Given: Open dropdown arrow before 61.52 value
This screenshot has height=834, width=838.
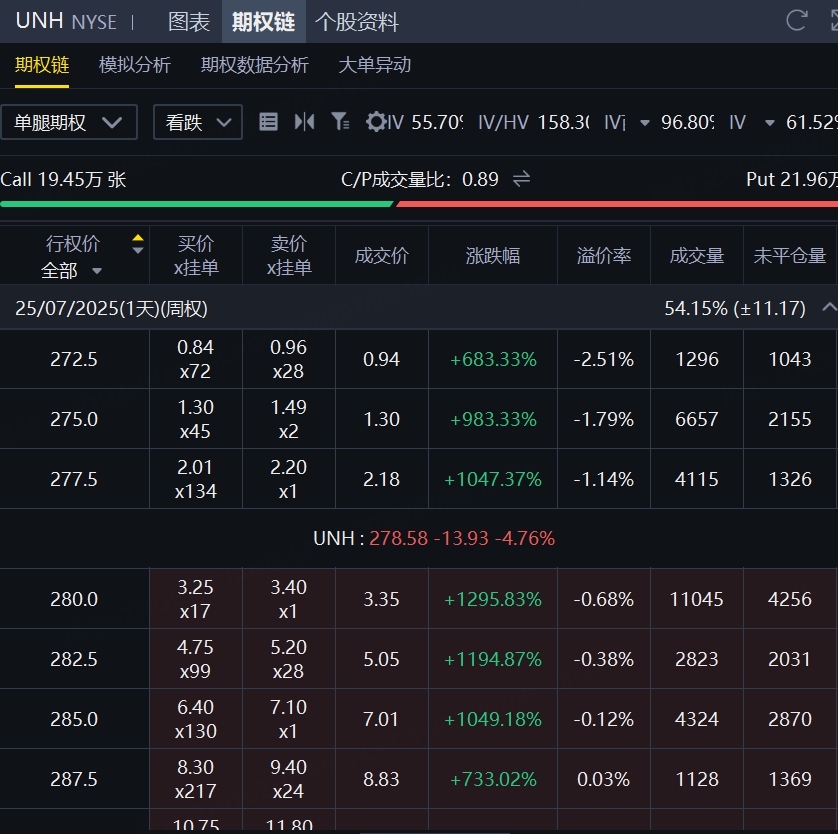Looking at the screenshot, I should [770, 123].
